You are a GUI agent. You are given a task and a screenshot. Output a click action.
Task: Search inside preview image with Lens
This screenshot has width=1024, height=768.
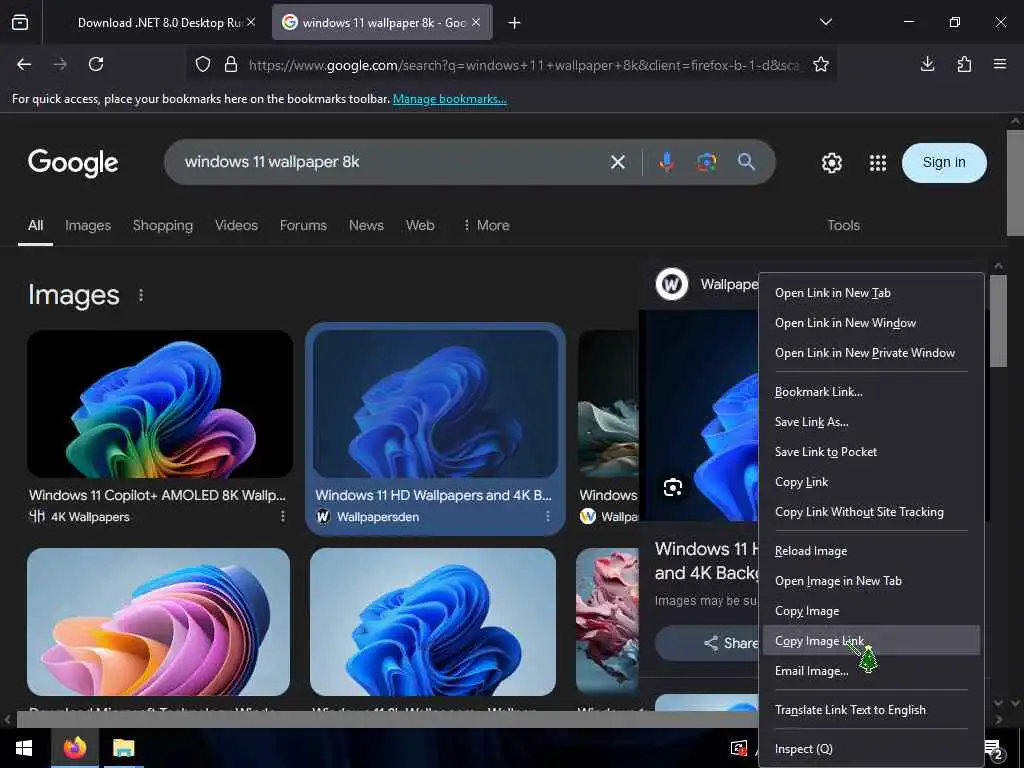(x=673, y=487)
